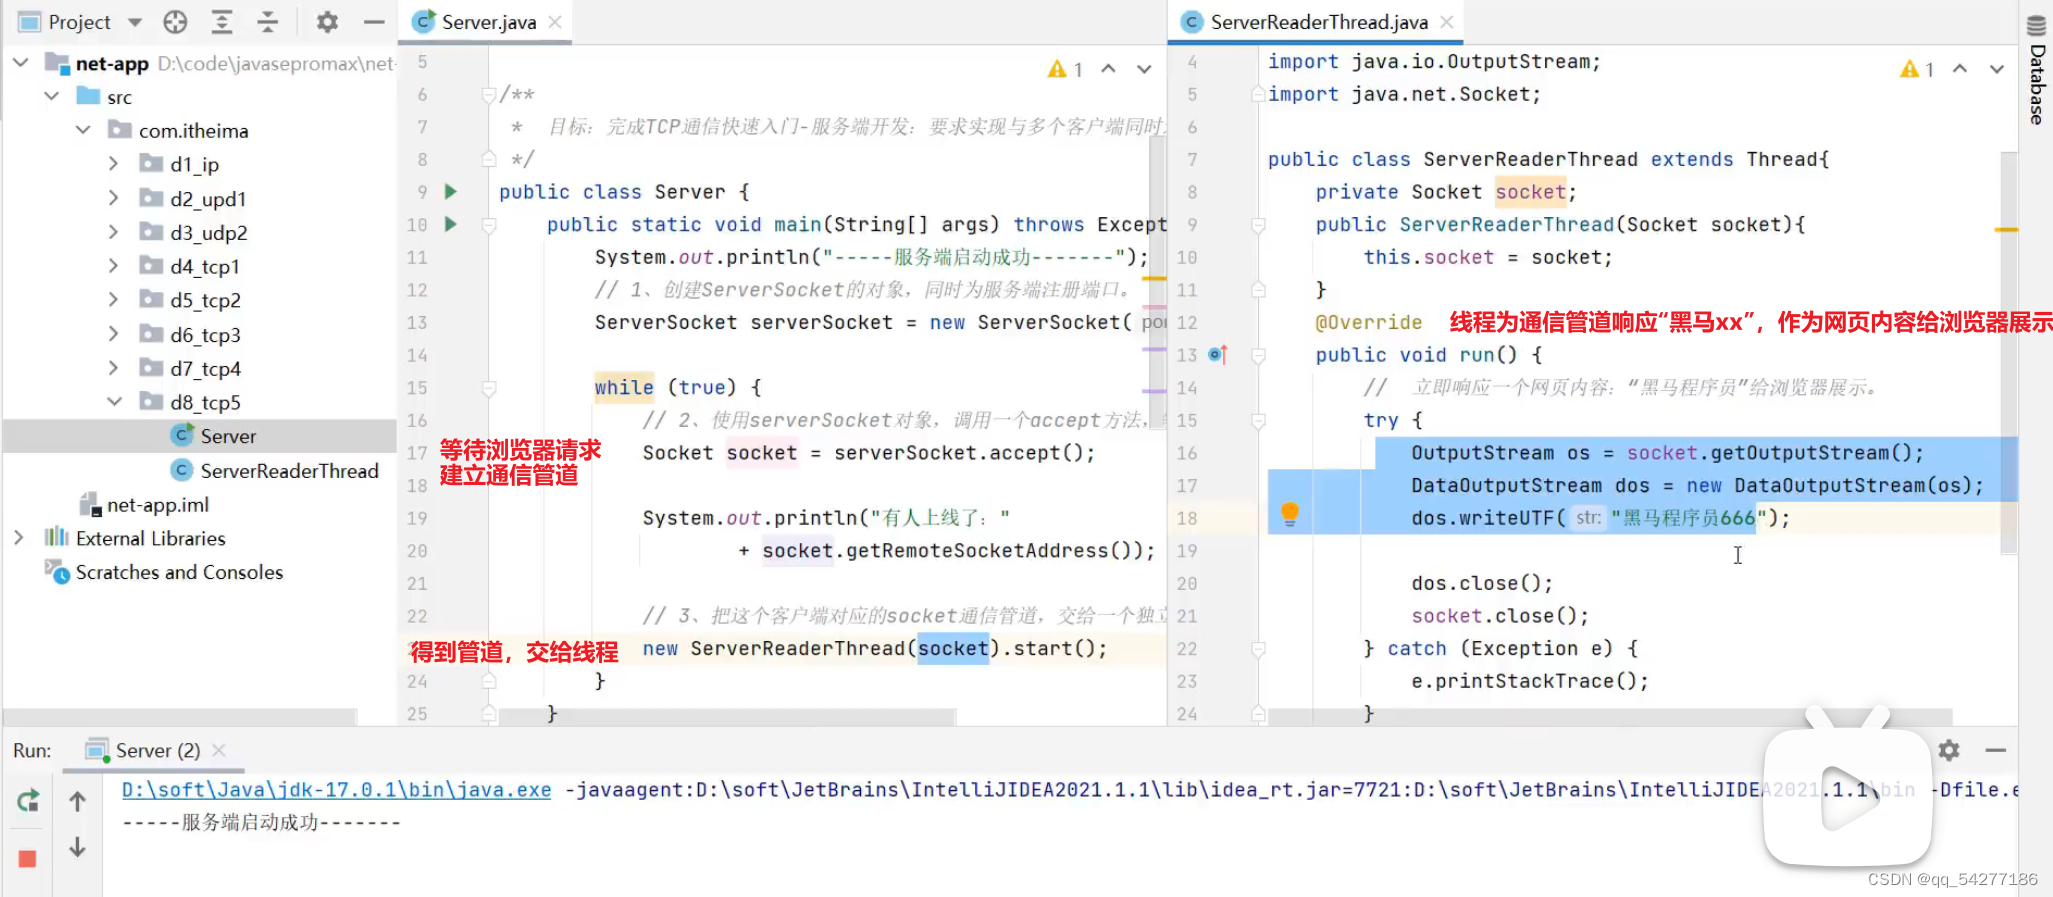
Task: Expand the d1_ip package
Action: click(x=113, y=164)
